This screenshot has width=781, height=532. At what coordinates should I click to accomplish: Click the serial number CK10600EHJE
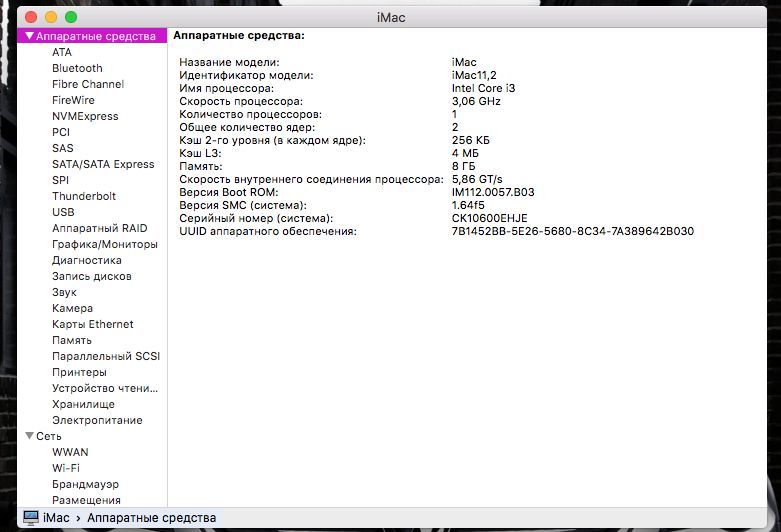point(490,218)
